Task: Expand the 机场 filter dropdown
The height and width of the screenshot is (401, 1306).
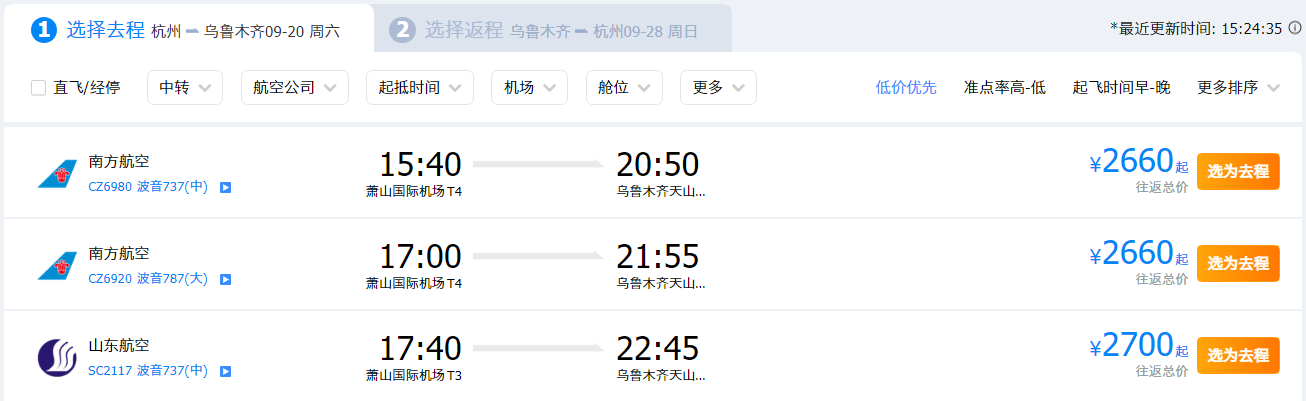Action: click(x=529, y=88)
